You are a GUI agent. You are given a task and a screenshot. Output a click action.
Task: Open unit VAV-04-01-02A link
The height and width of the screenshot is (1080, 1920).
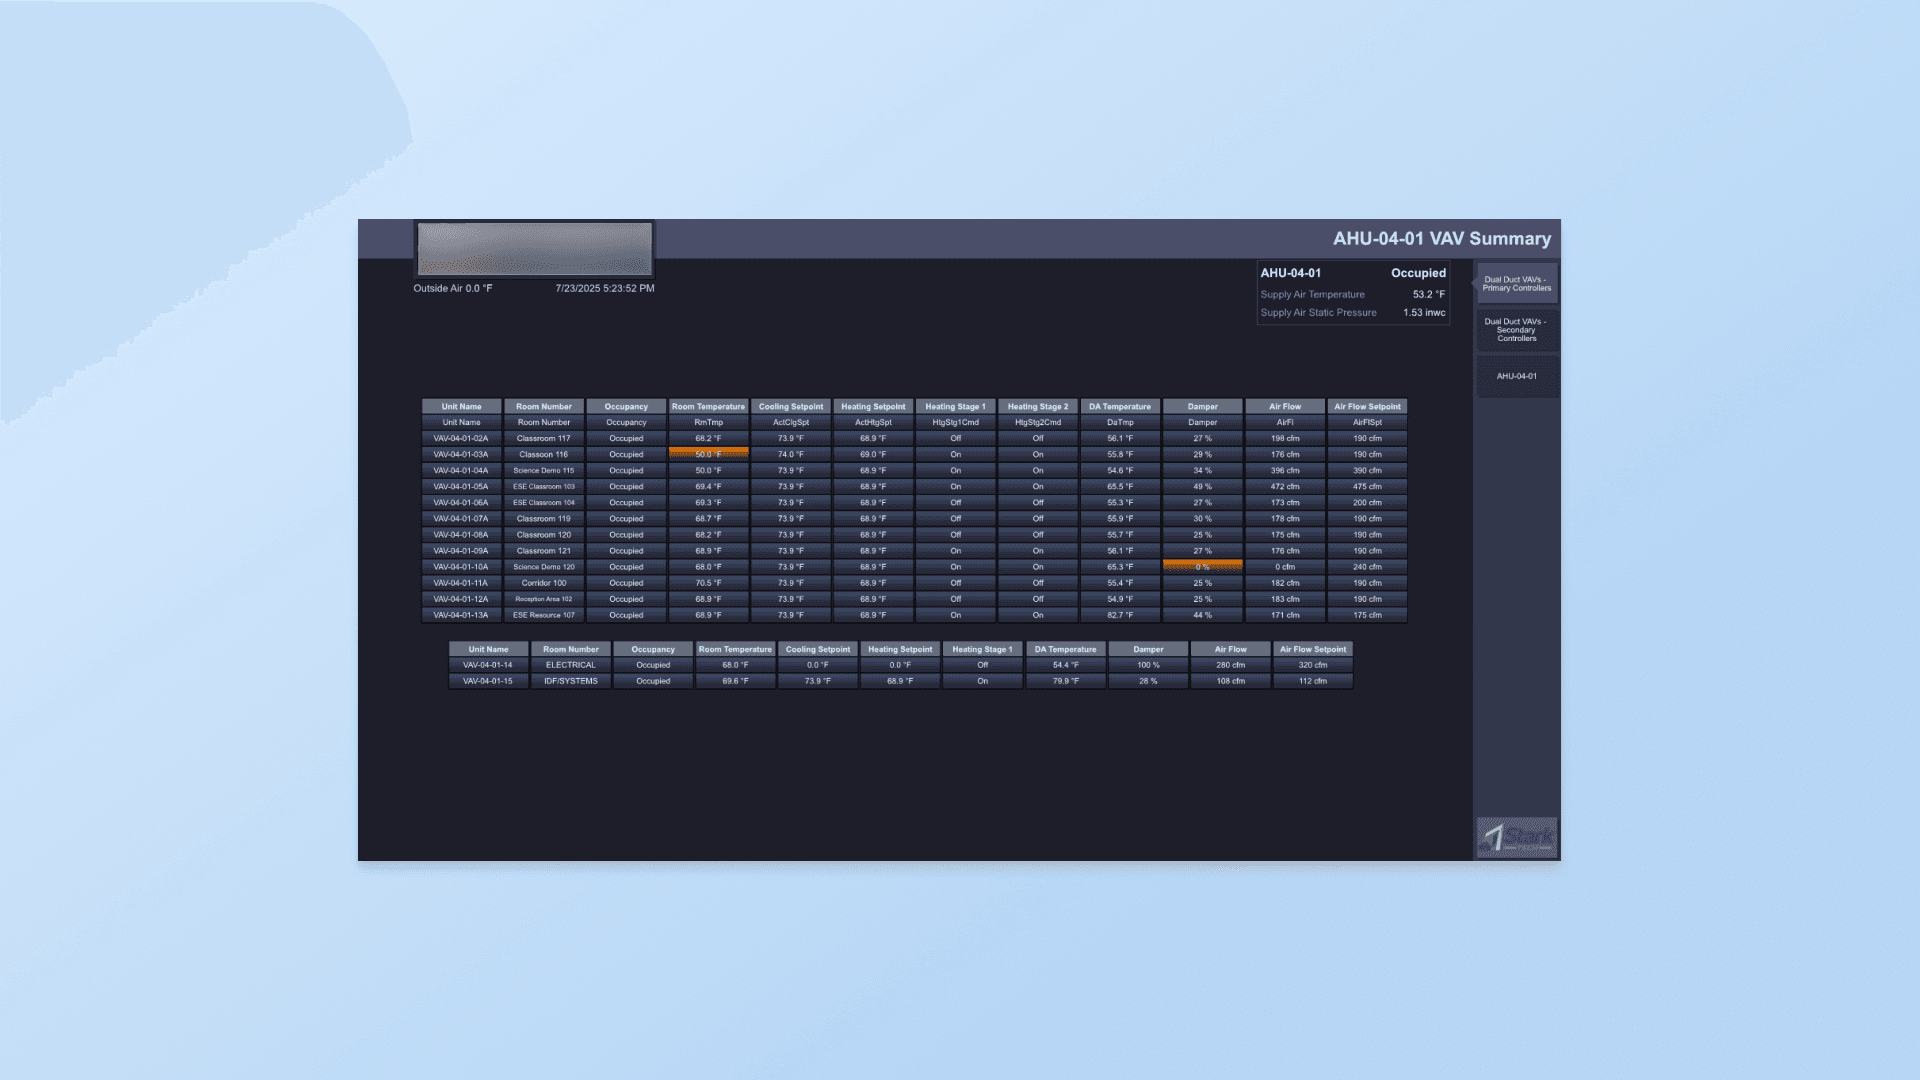click(461, 438)
